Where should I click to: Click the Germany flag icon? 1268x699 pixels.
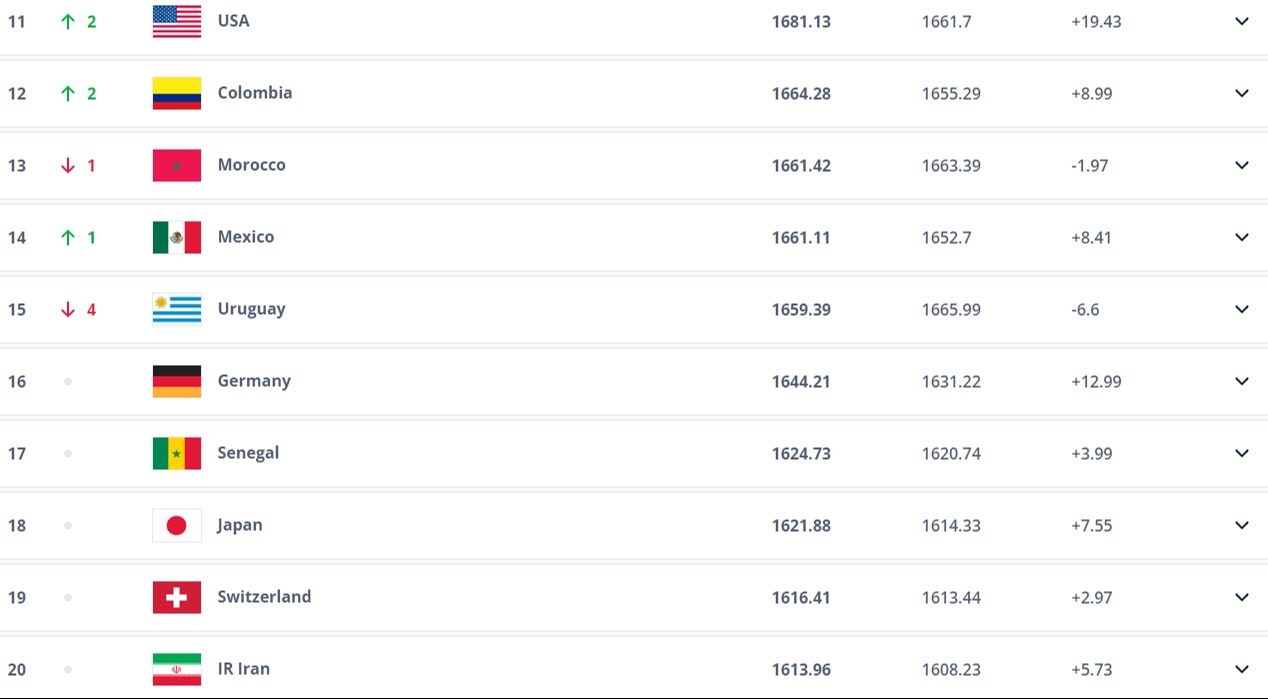point(176,381)
